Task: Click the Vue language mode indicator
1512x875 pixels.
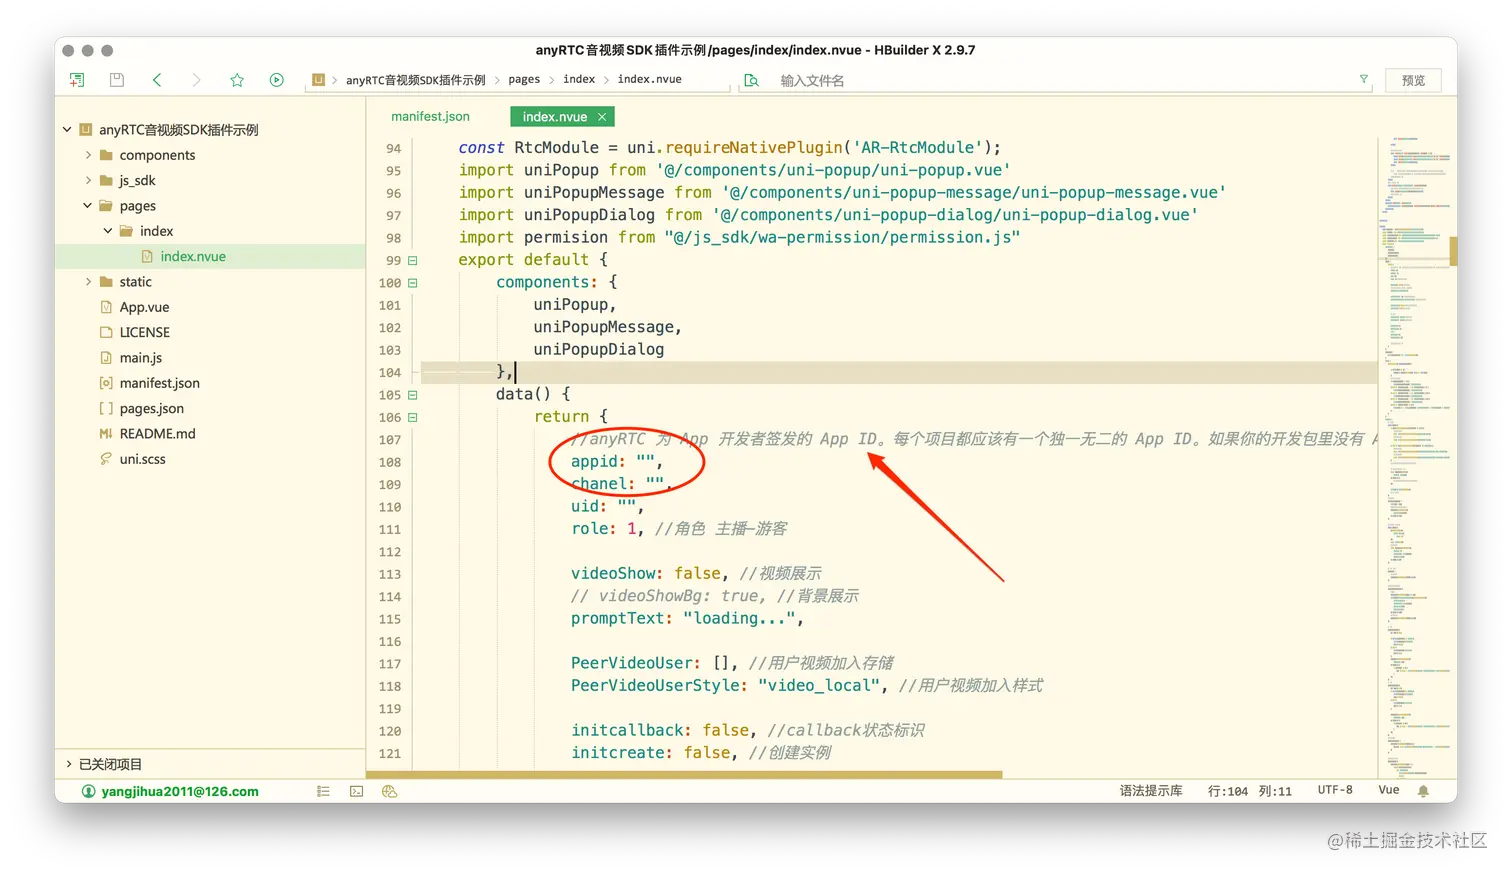Action: [x=1389, y=790]
